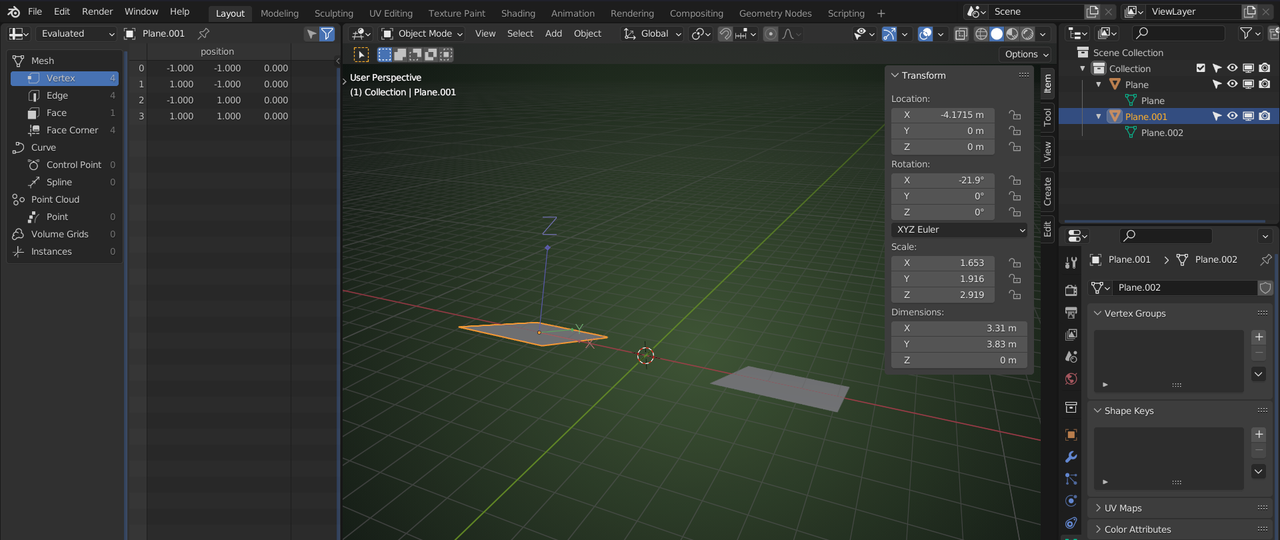Open the World properties tab
The height and width of the screenshot is (540, 1280).
tap(1071, 379)
